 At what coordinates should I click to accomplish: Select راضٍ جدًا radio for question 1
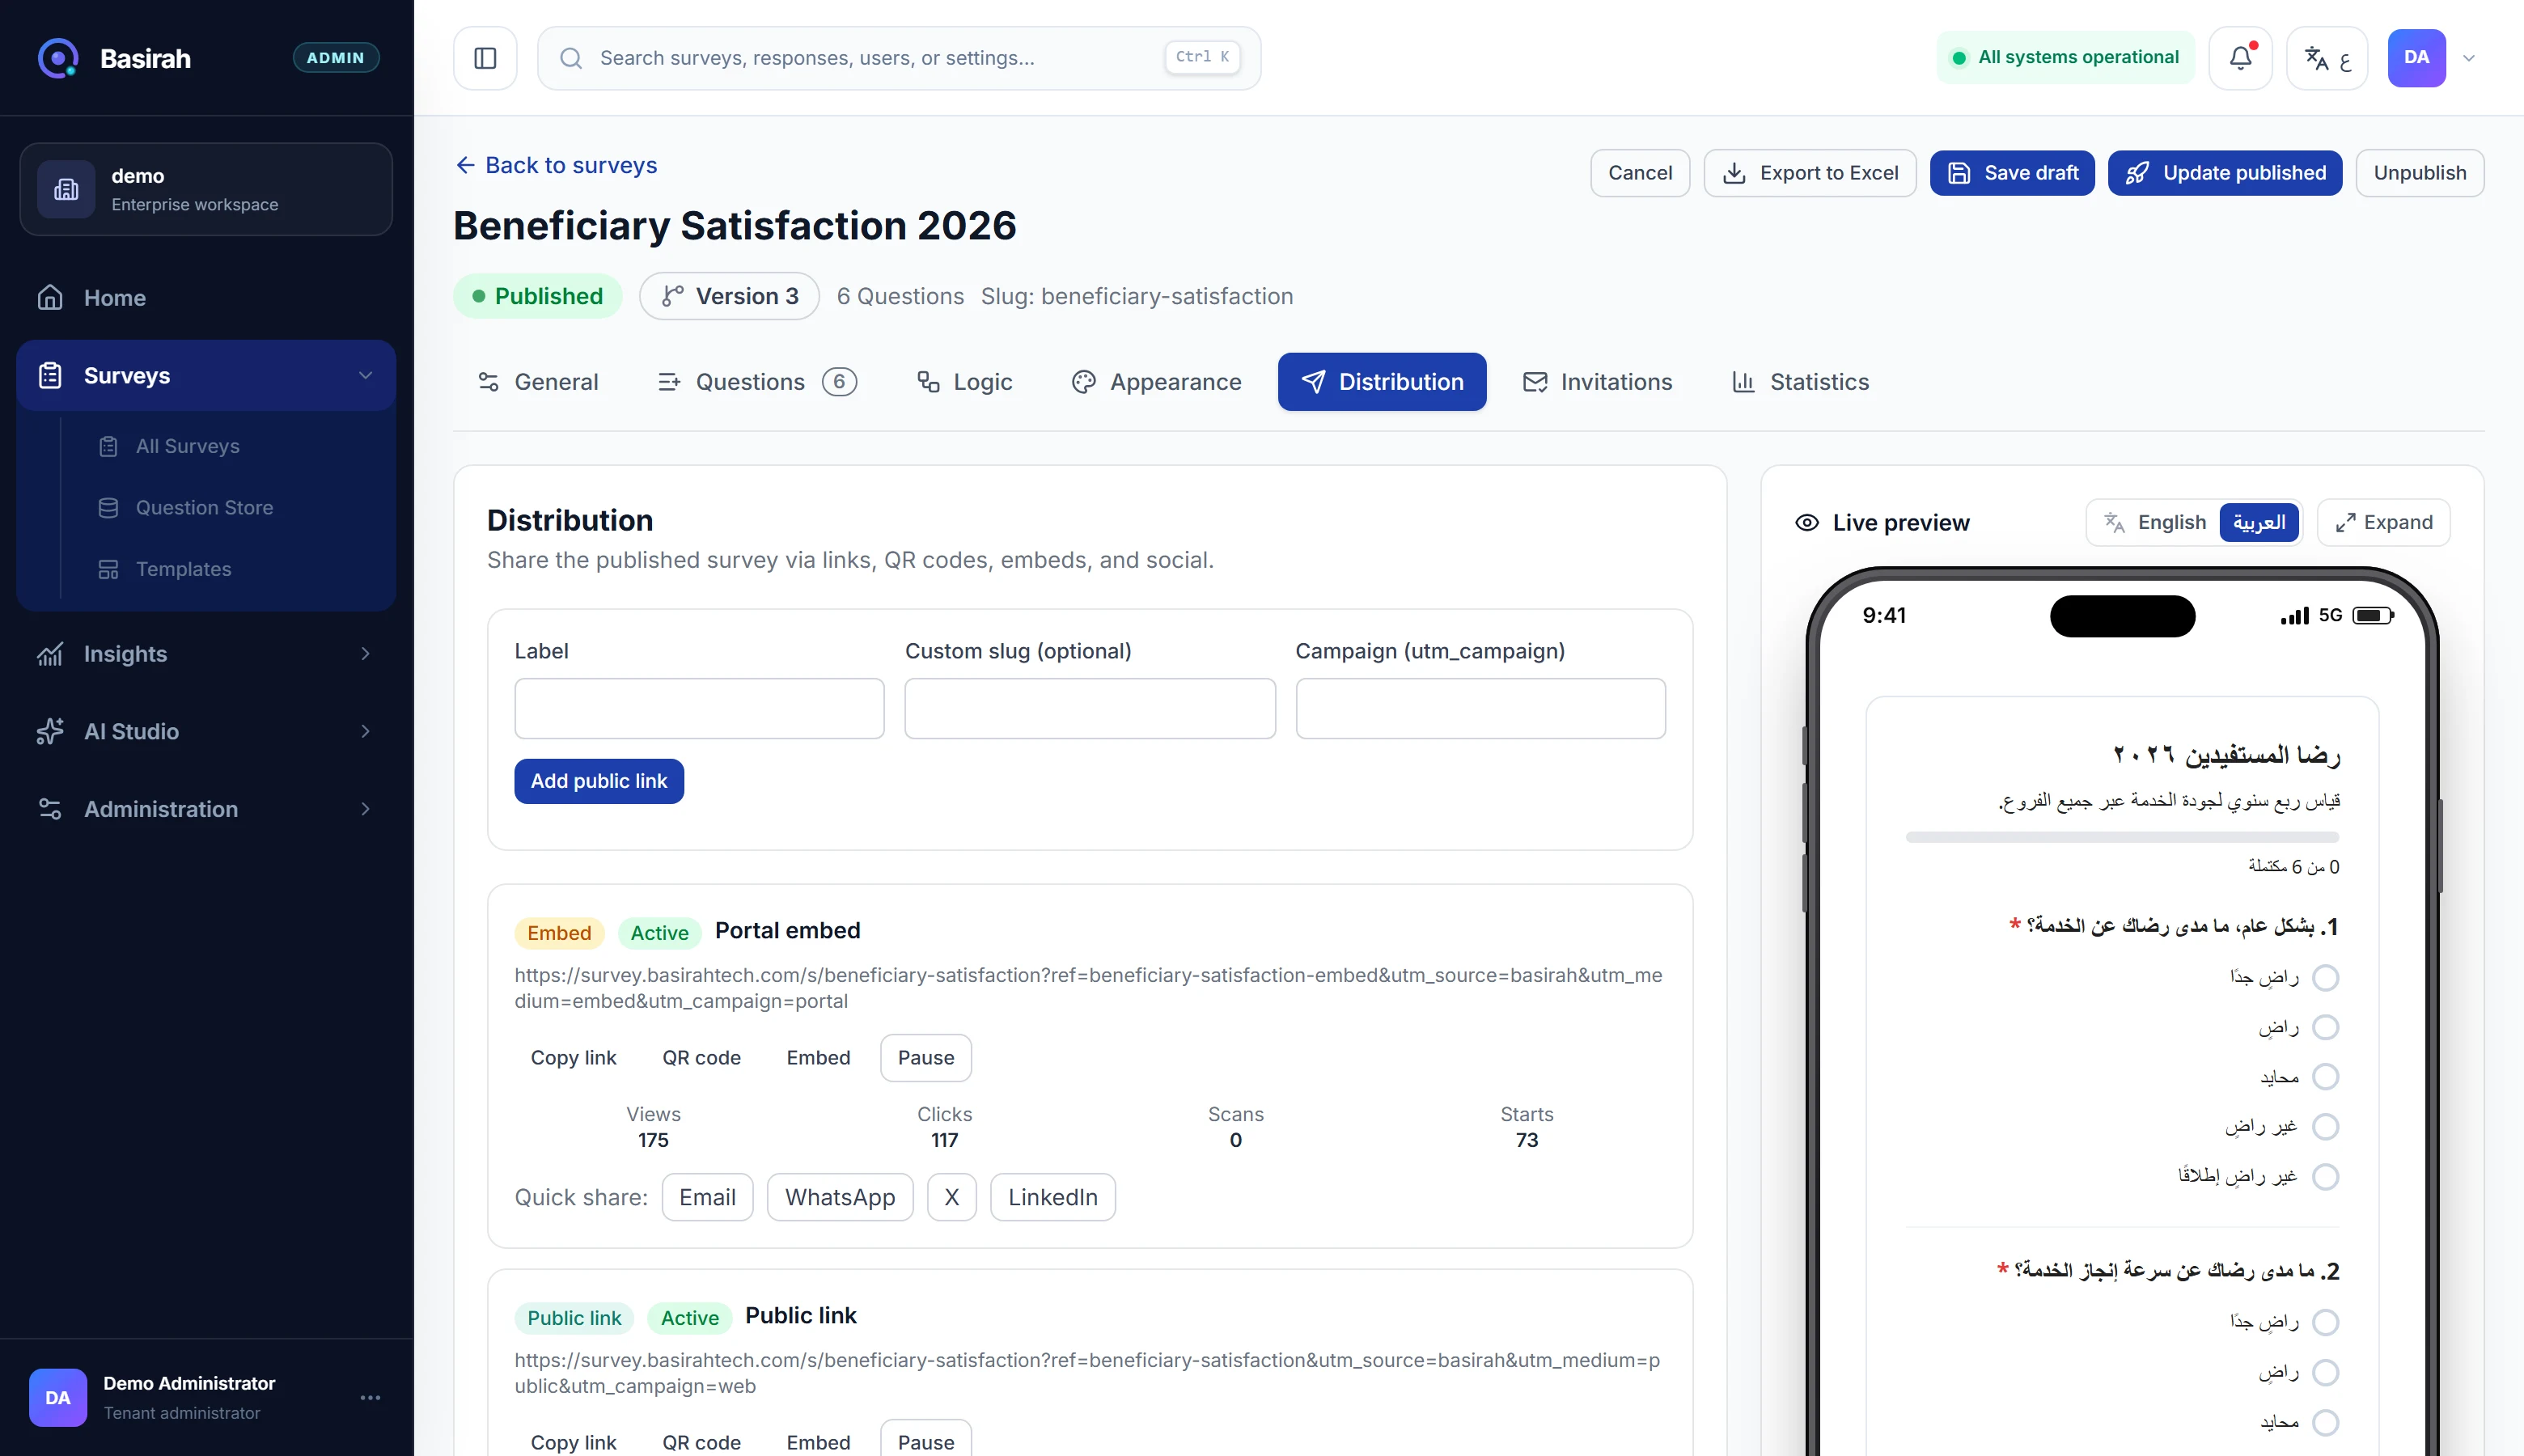click(2326, 978)
